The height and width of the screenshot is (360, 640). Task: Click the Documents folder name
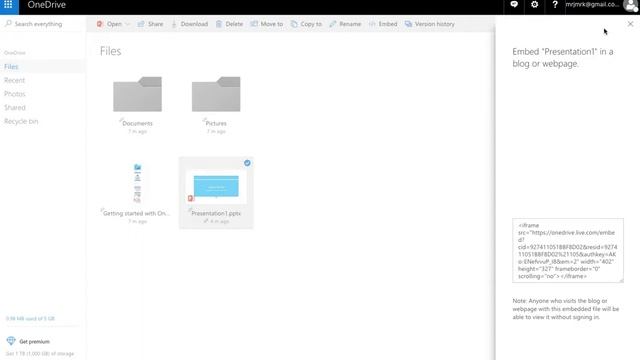pyautogui.click(x=138, y=123)
